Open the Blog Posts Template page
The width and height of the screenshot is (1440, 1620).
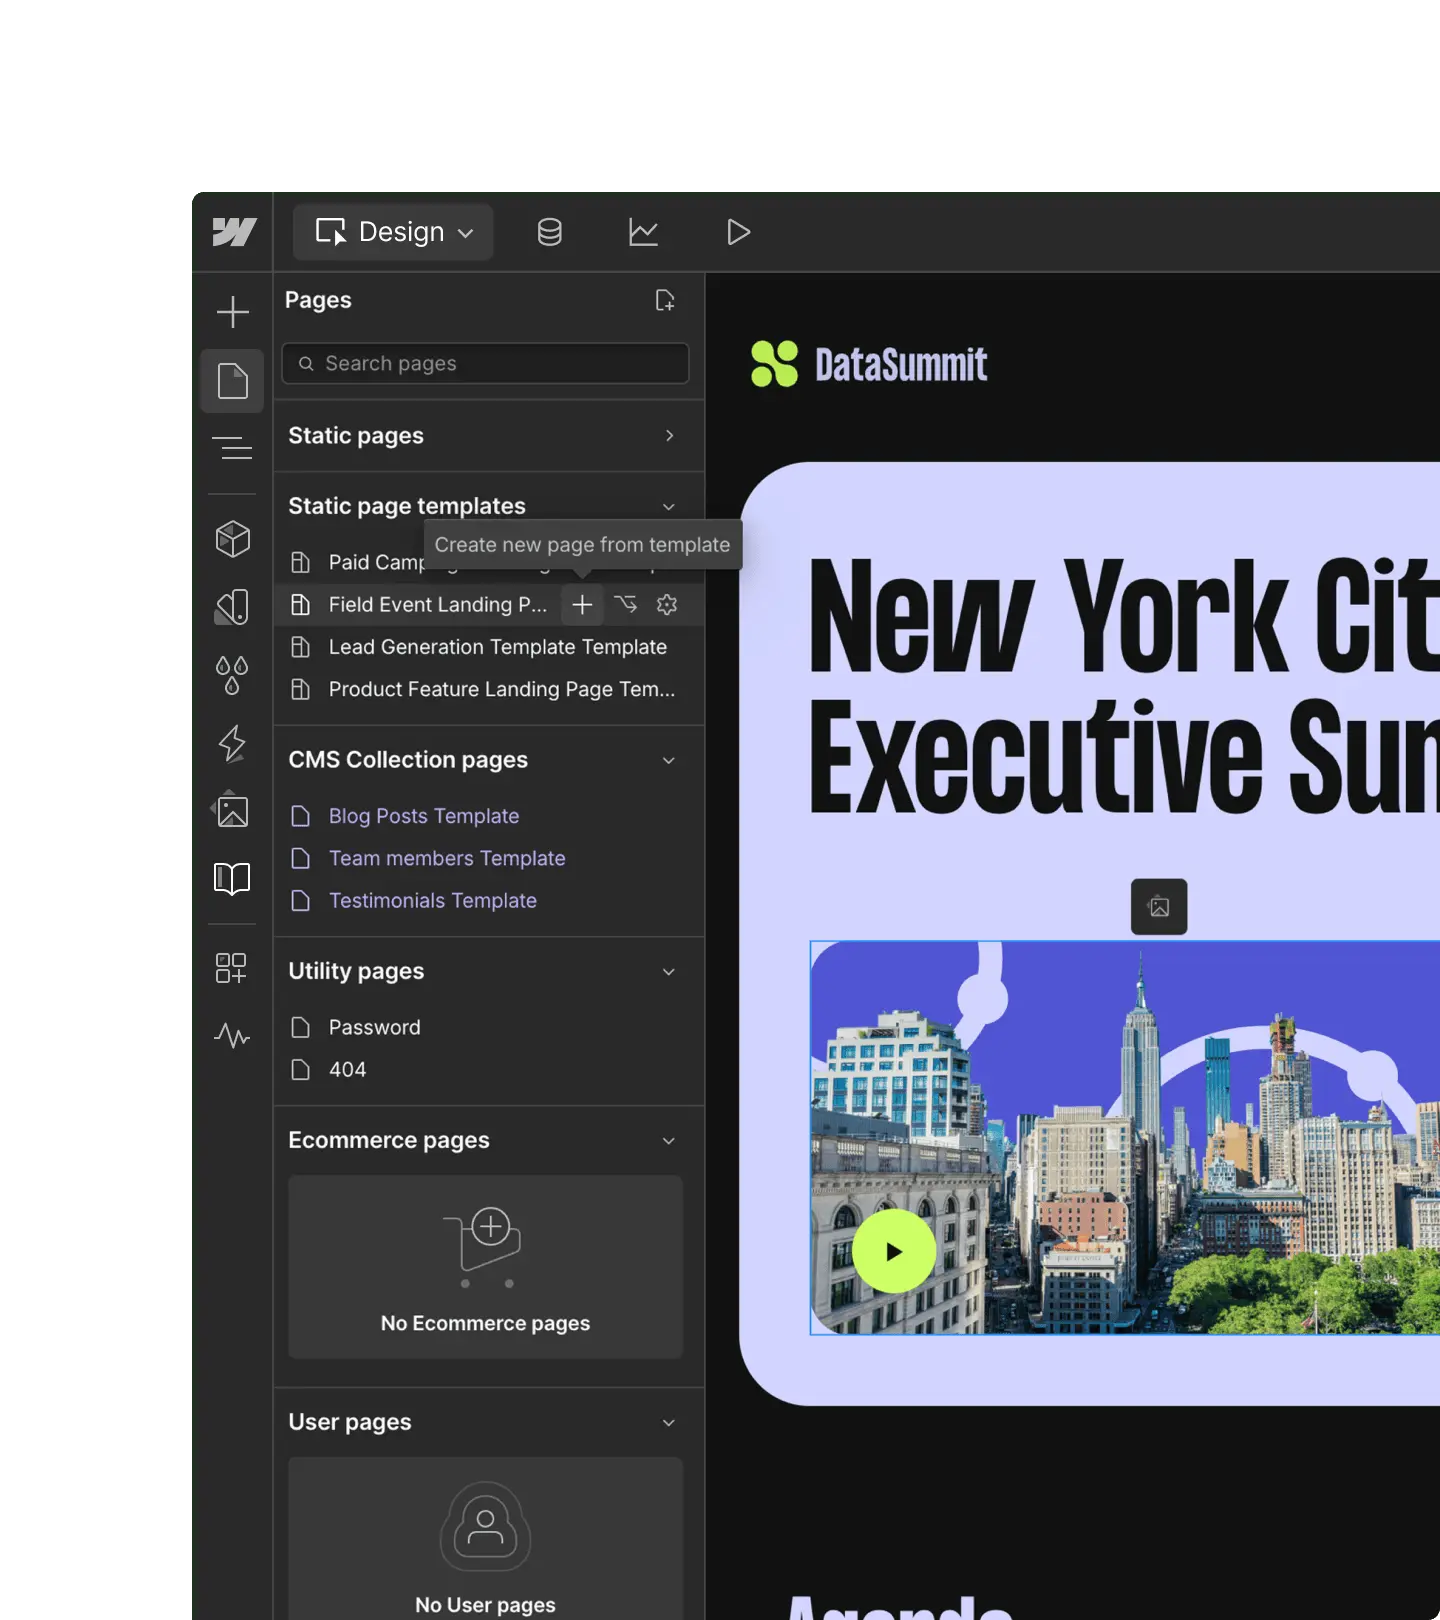[424, 816]
